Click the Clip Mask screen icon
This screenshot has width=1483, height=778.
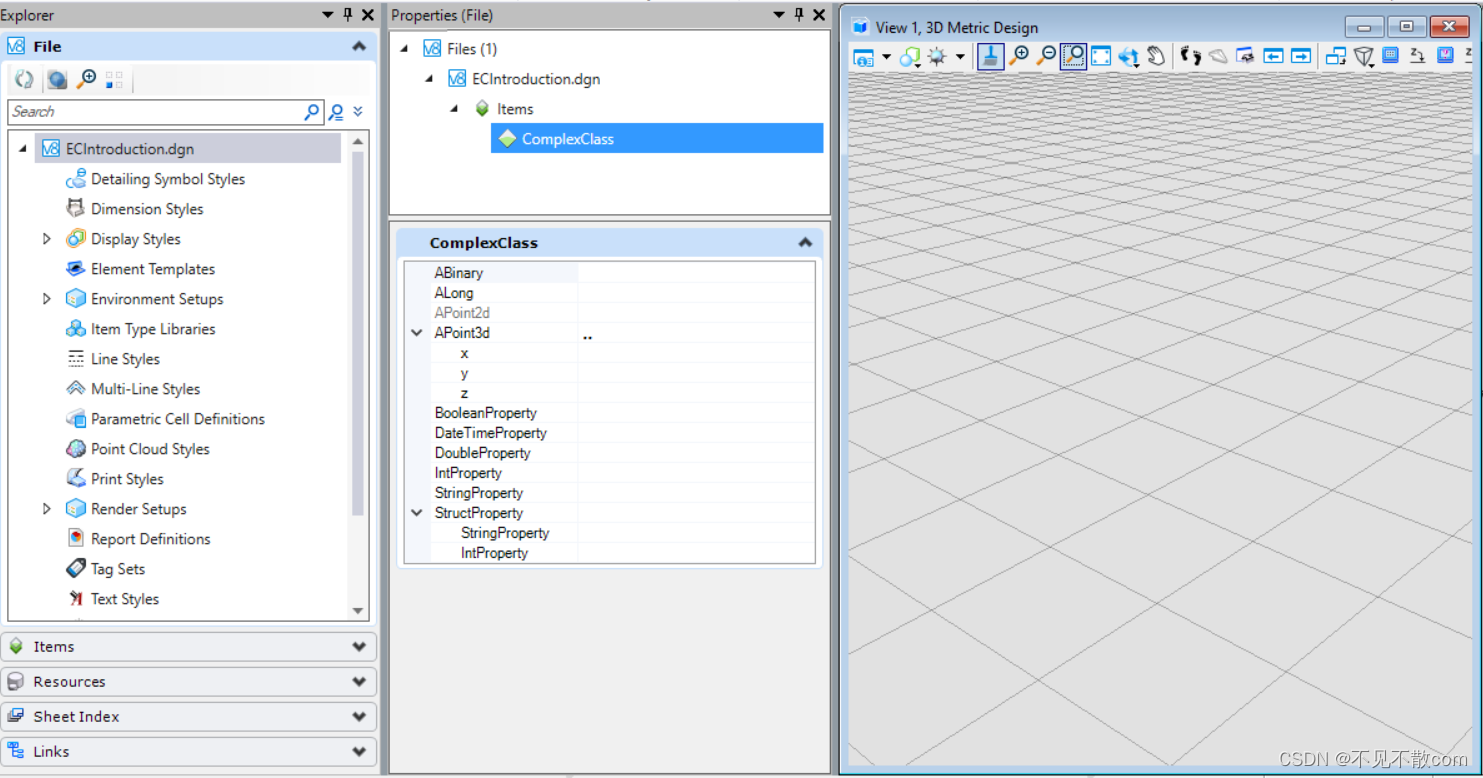click(x=1390, y=57)
